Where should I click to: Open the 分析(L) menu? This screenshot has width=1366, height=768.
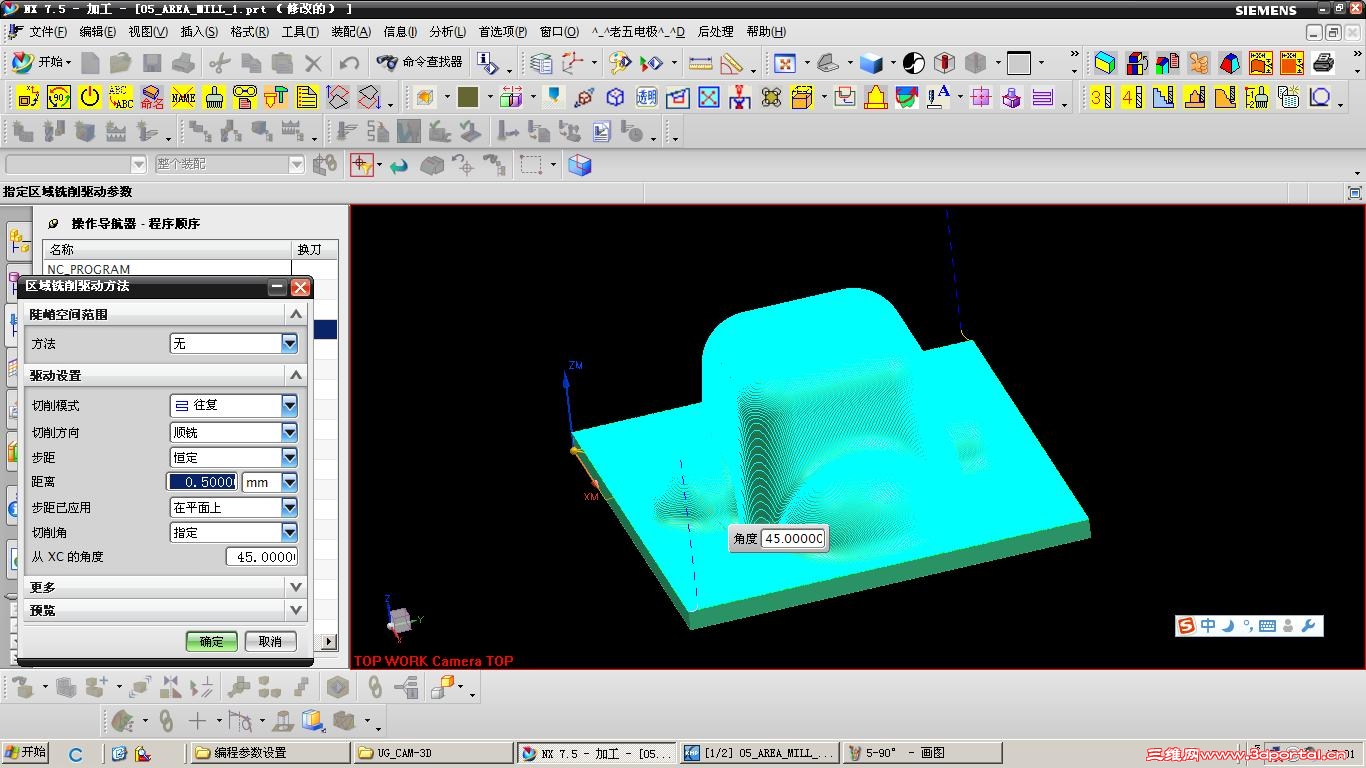click(448, 32)
